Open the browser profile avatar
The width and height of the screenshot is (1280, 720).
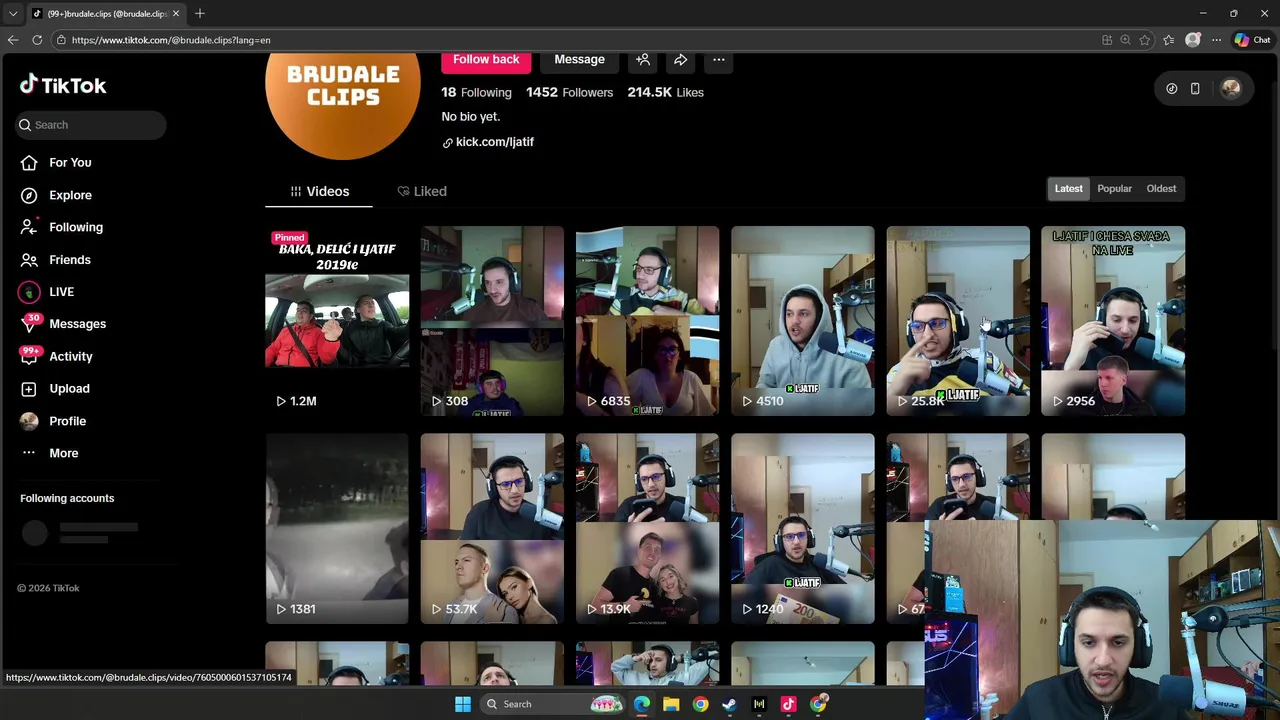click(x=1193, y=40)
